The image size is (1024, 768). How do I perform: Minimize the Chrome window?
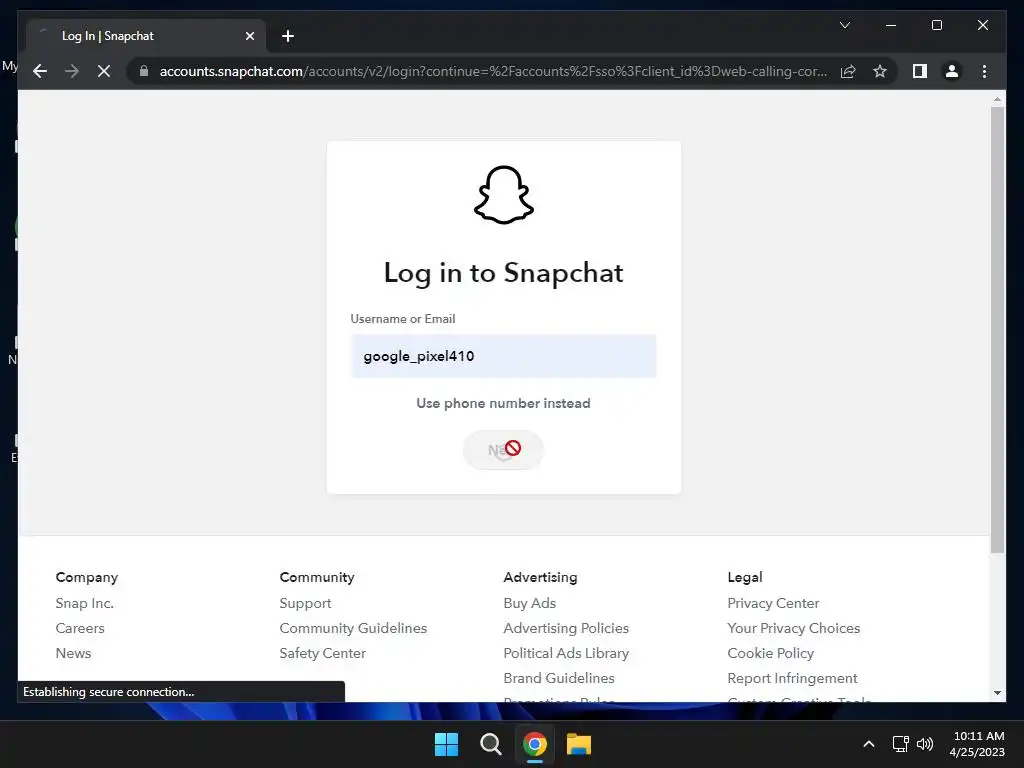click(x=891, y=25)
